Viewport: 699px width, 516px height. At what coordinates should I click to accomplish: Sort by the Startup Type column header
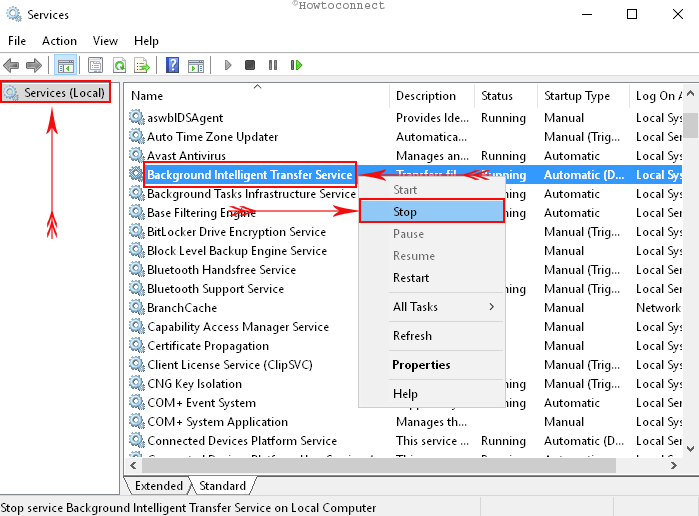tap(583, 95)
